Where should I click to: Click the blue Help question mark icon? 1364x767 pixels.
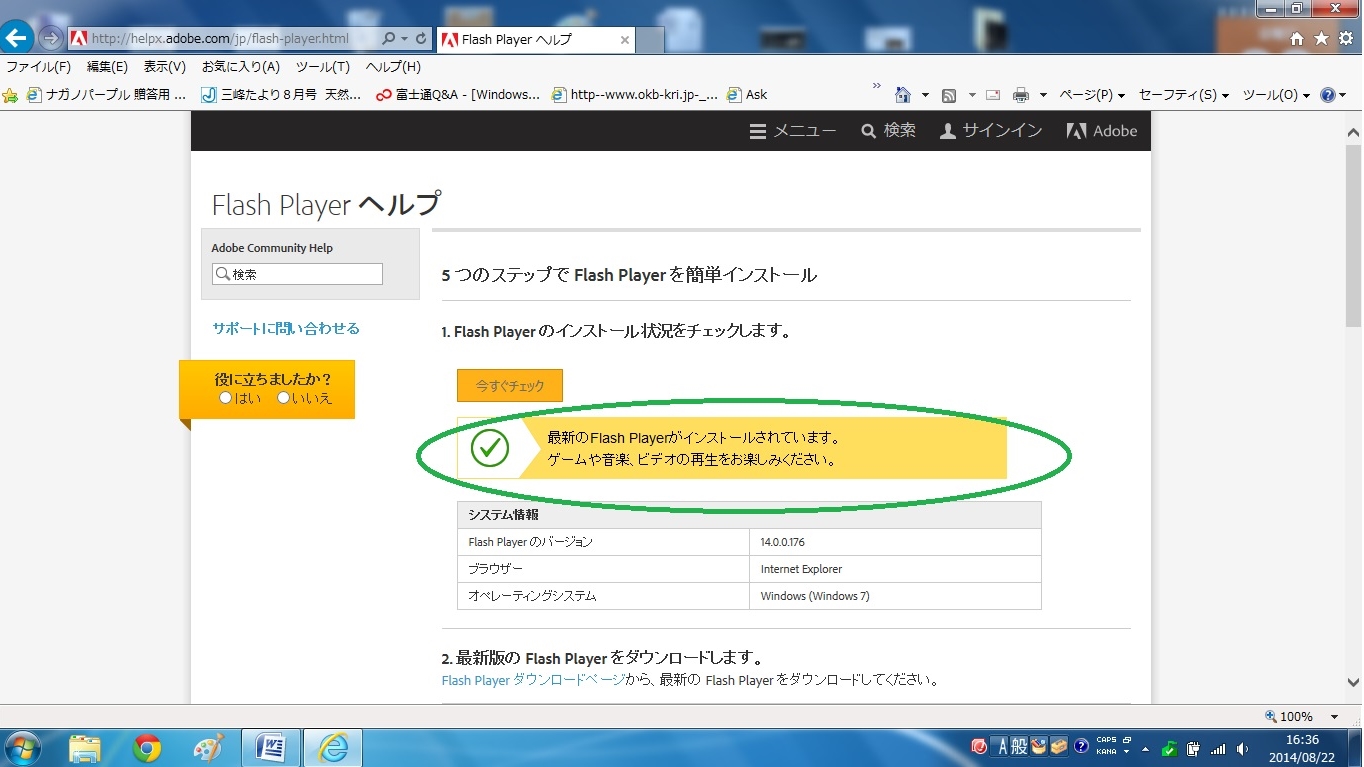click(1328, 95)
